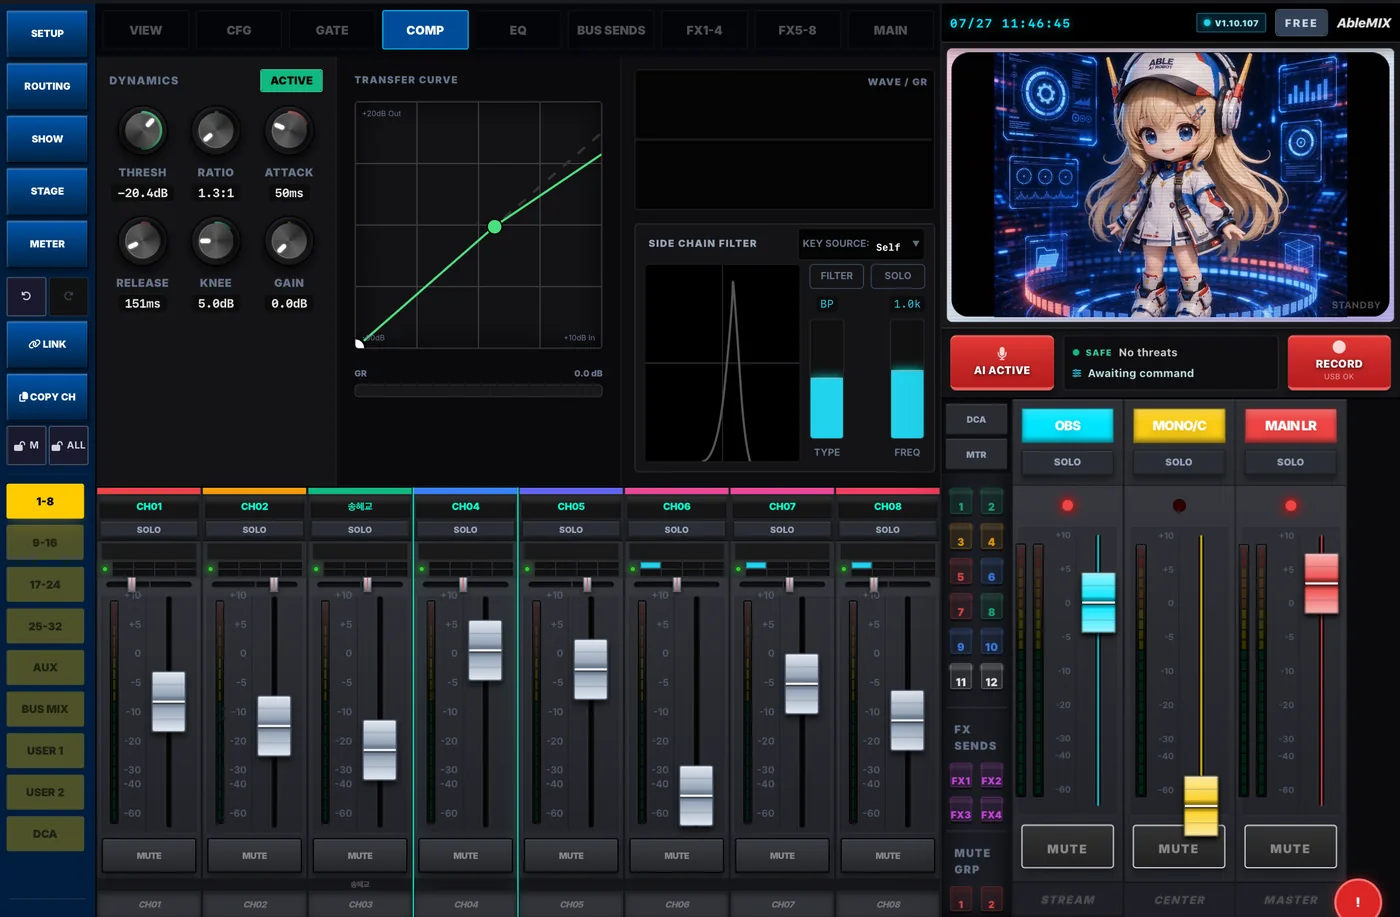This screenshot has height=917, width=1400.
Task: Click the redo arrow icon
Action: pos(69,296)
